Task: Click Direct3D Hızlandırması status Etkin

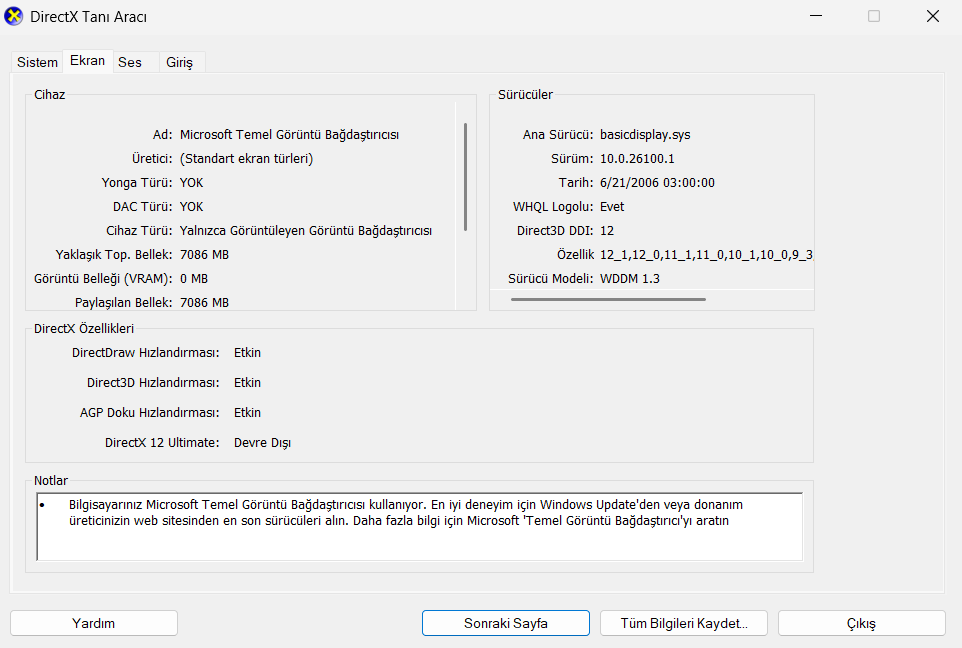Action: click(247, 382)
